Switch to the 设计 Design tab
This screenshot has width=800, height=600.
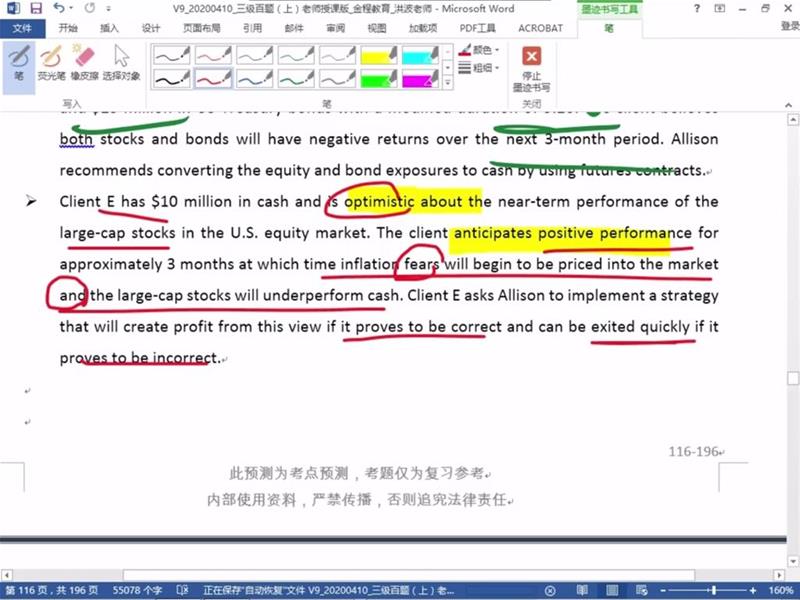[151, 29]
